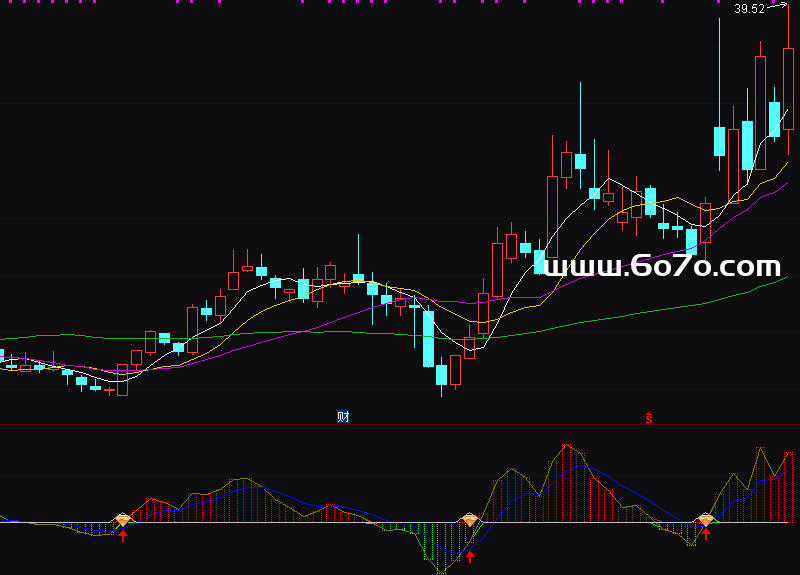The width and height of the screenshot is (800, 575).
Task: Select the middle diamond buy signal icon
Action: pyautogui.click(x=470, y=519)
